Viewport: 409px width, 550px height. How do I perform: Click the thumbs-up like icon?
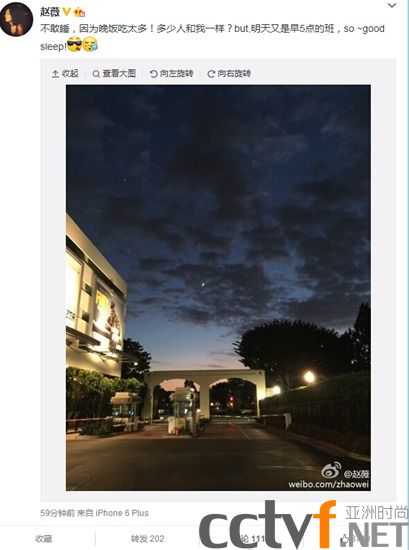pyautogui.click(x=344, y=539)
